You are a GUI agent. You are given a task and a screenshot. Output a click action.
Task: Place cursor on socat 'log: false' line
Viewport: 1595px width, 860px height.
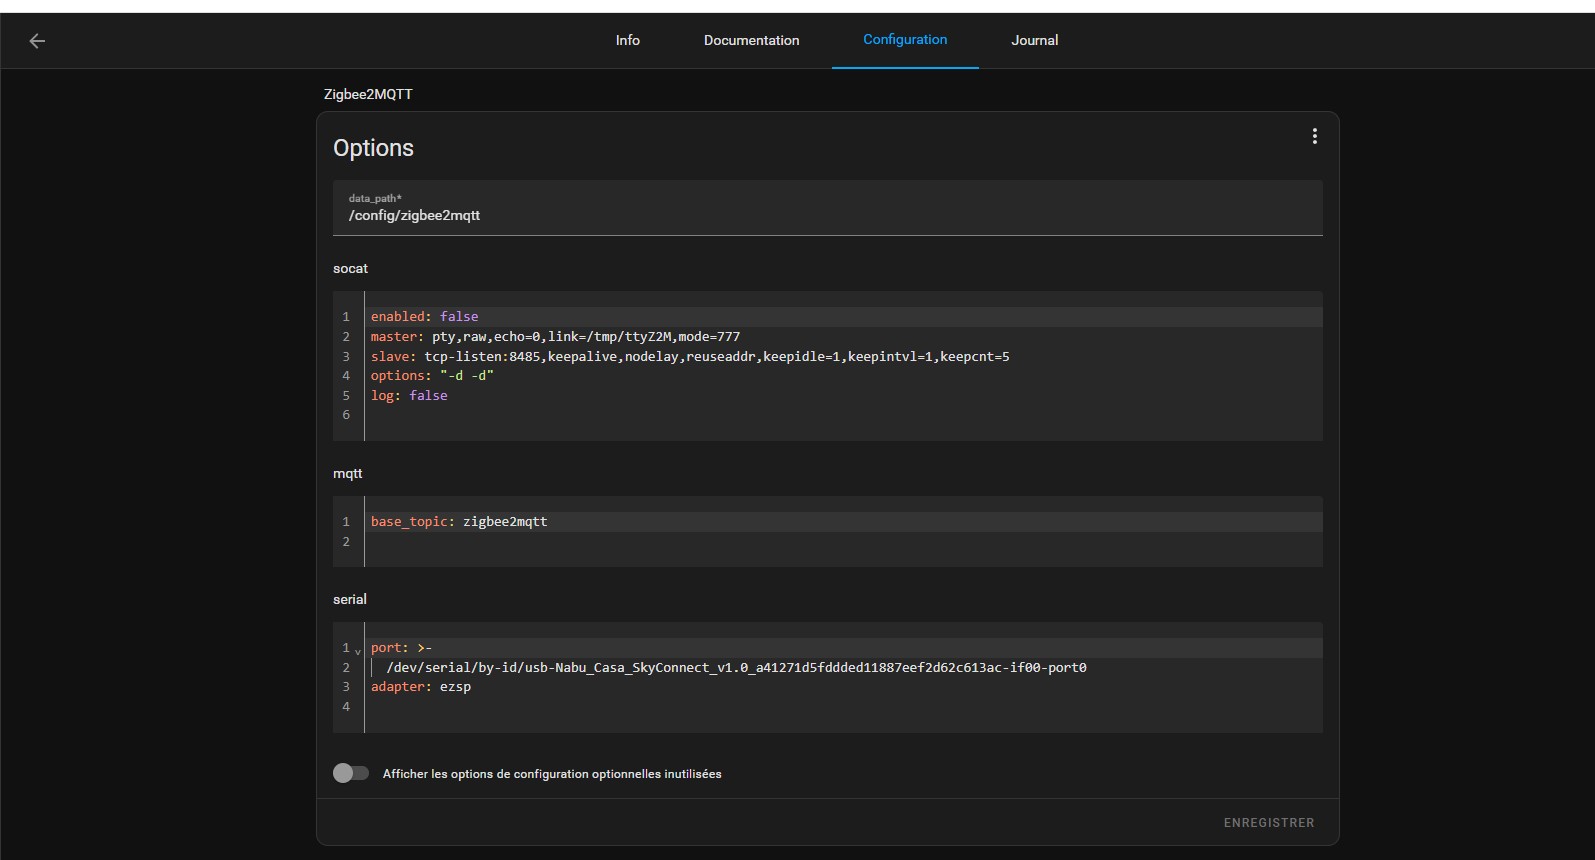(x=409, y=395)
